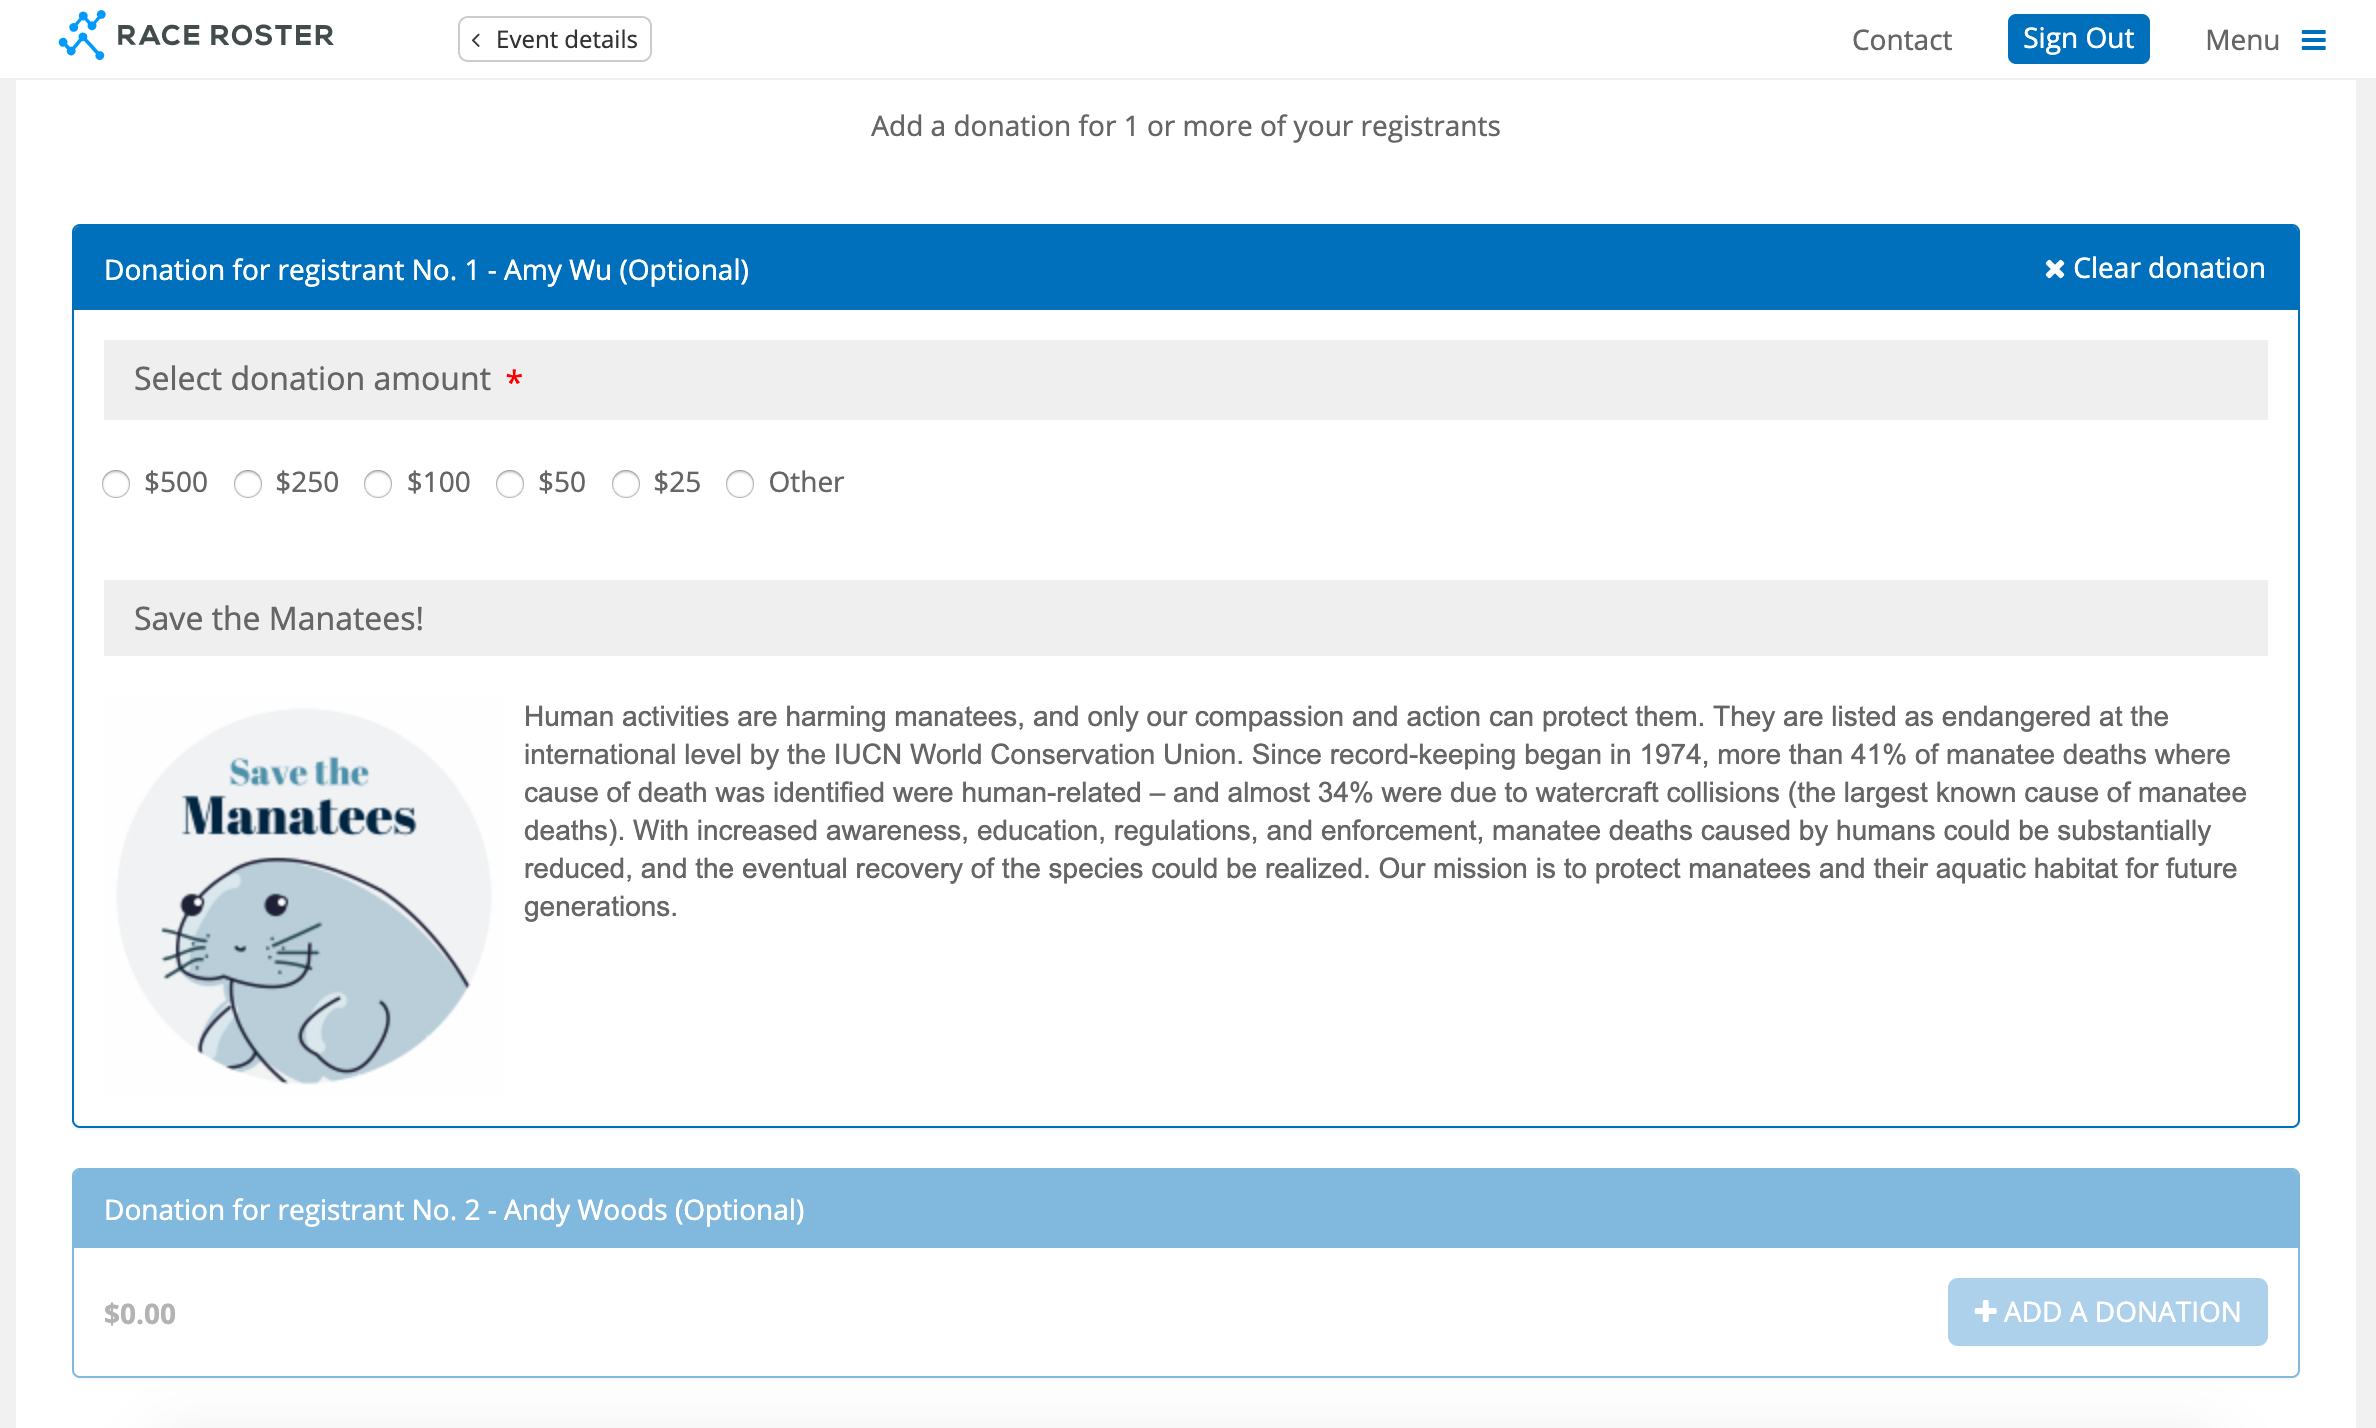This screenshot has height=1428, width=2376.
Task: Open the Menu text in navigation
Action: pos(2242,40)
